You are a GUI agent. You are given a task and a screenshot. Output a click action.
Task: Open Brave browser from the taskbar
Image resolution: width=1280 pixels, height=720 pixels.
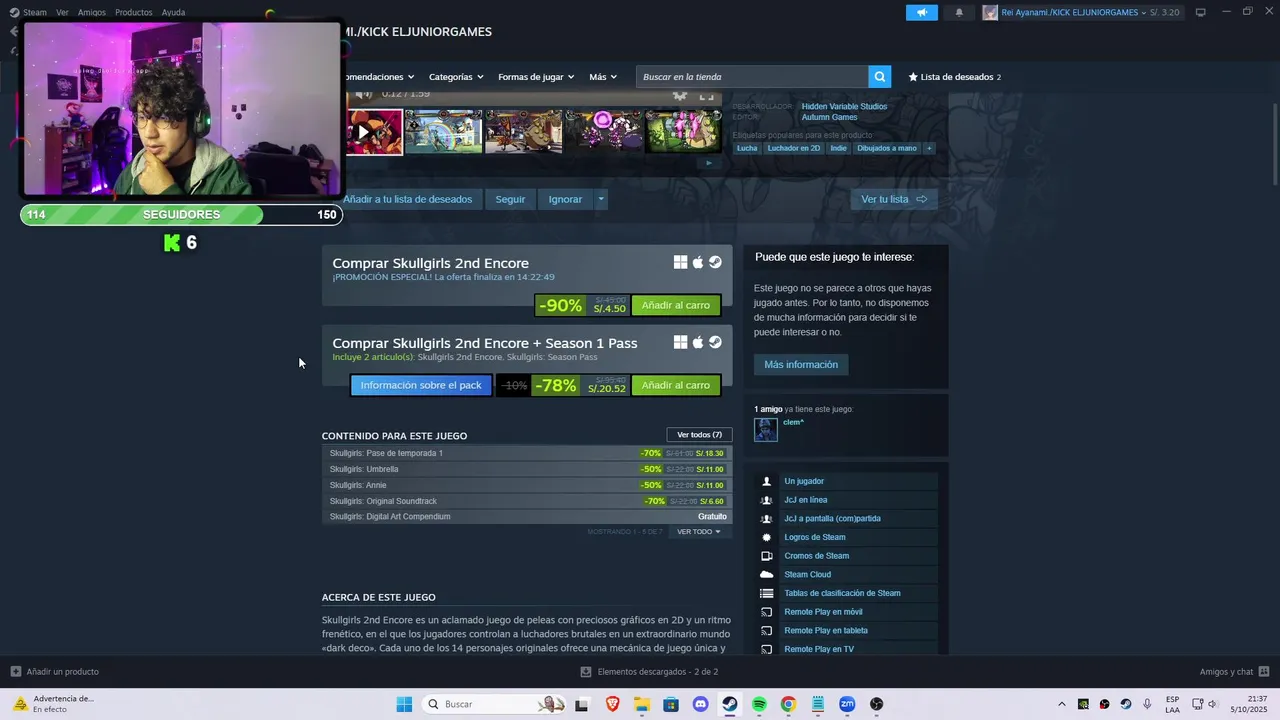[x=612, y=704]
